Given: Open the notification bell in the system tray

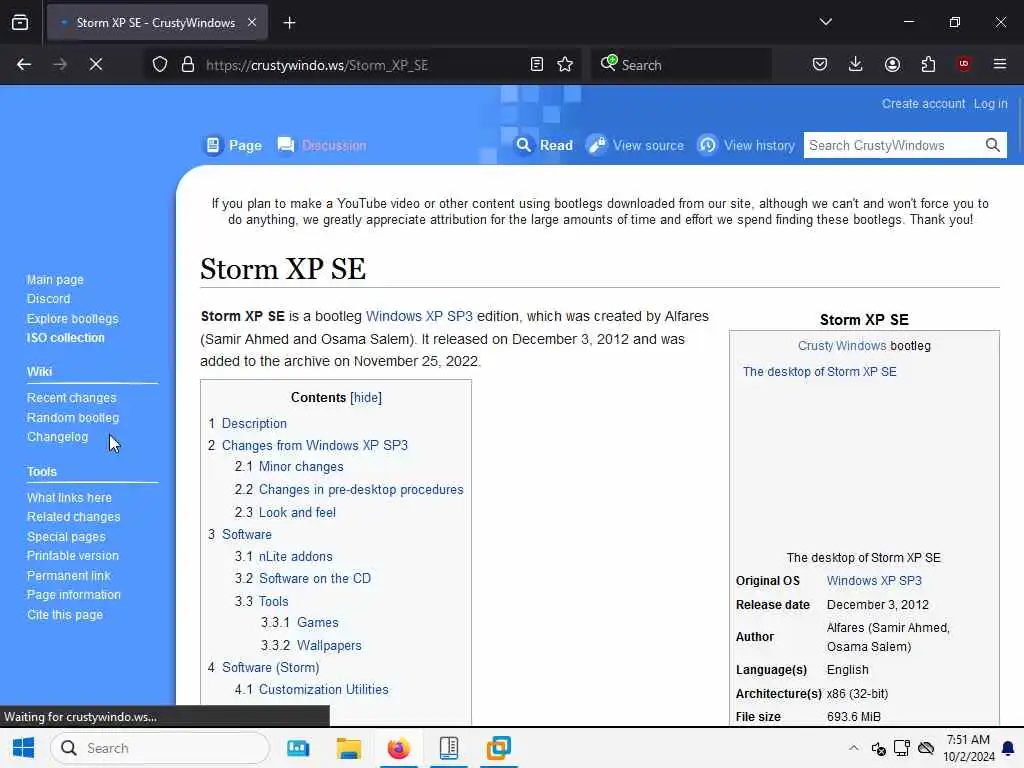Looking at the screenshot, I should point(1008,748).
